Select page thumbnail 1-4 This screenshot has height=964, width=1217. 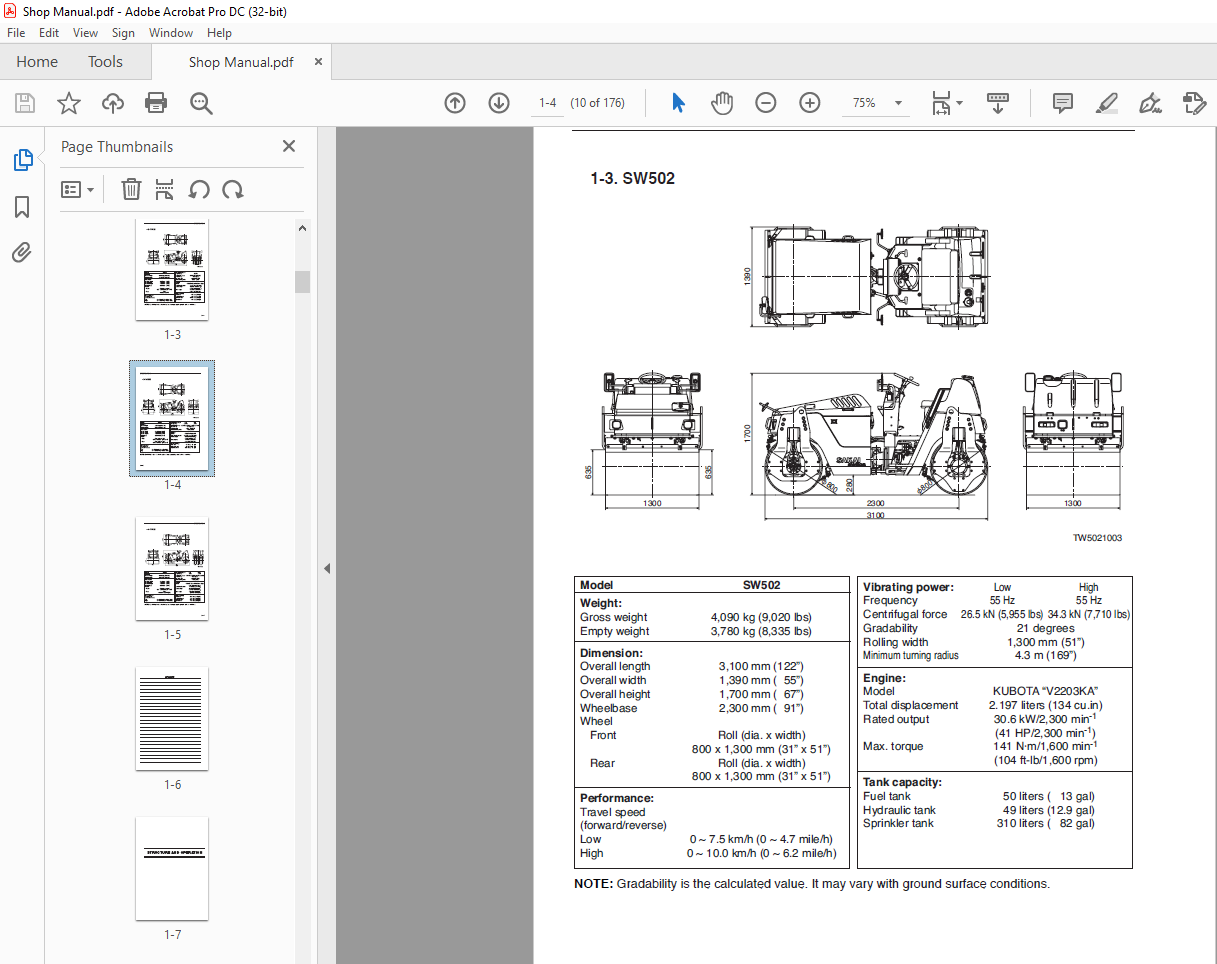click(x=172, y=418)
